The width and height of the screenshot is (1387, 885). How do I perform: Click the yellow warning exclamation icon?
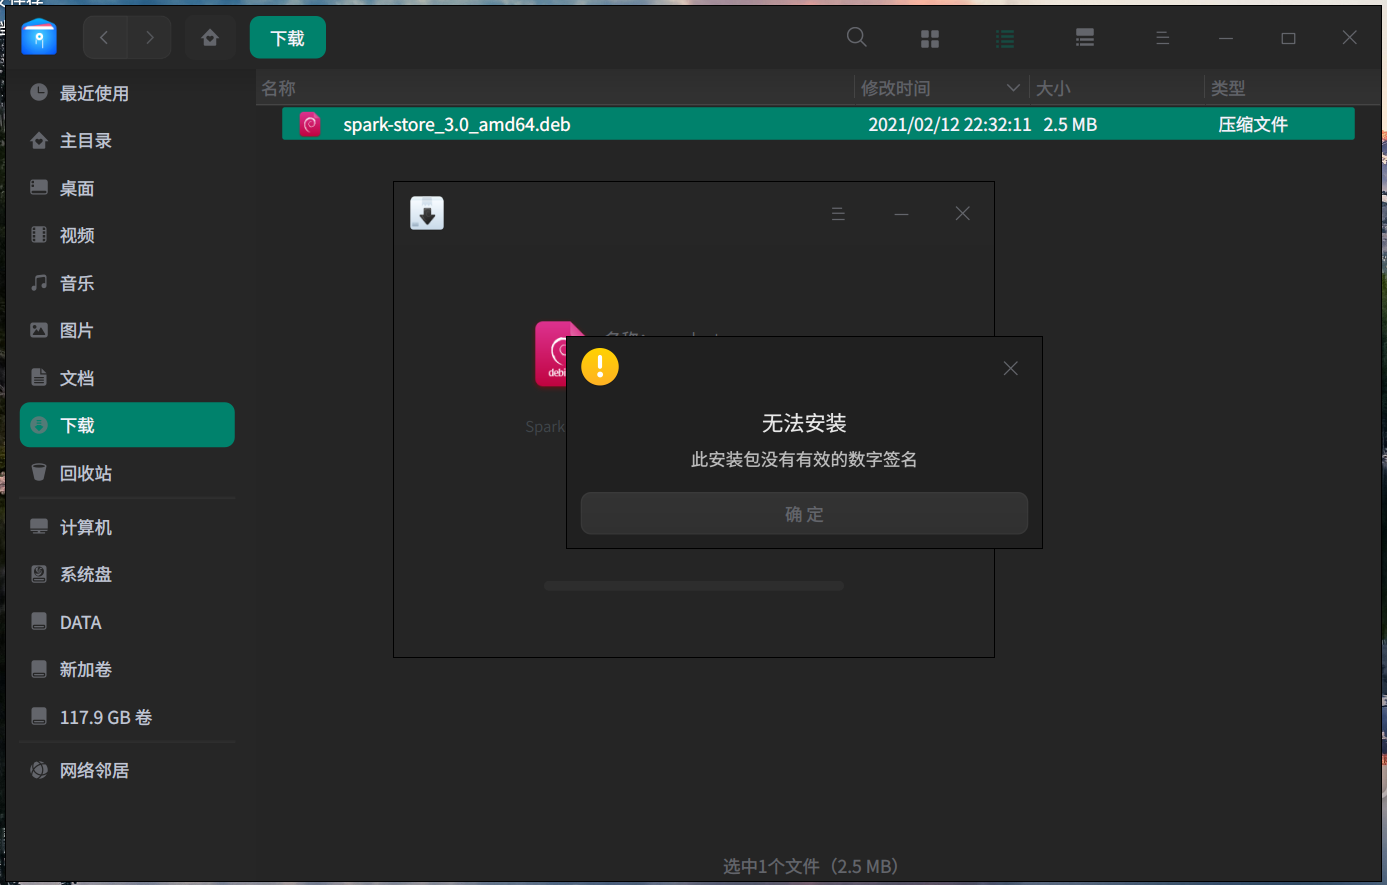tap(600, 367)
